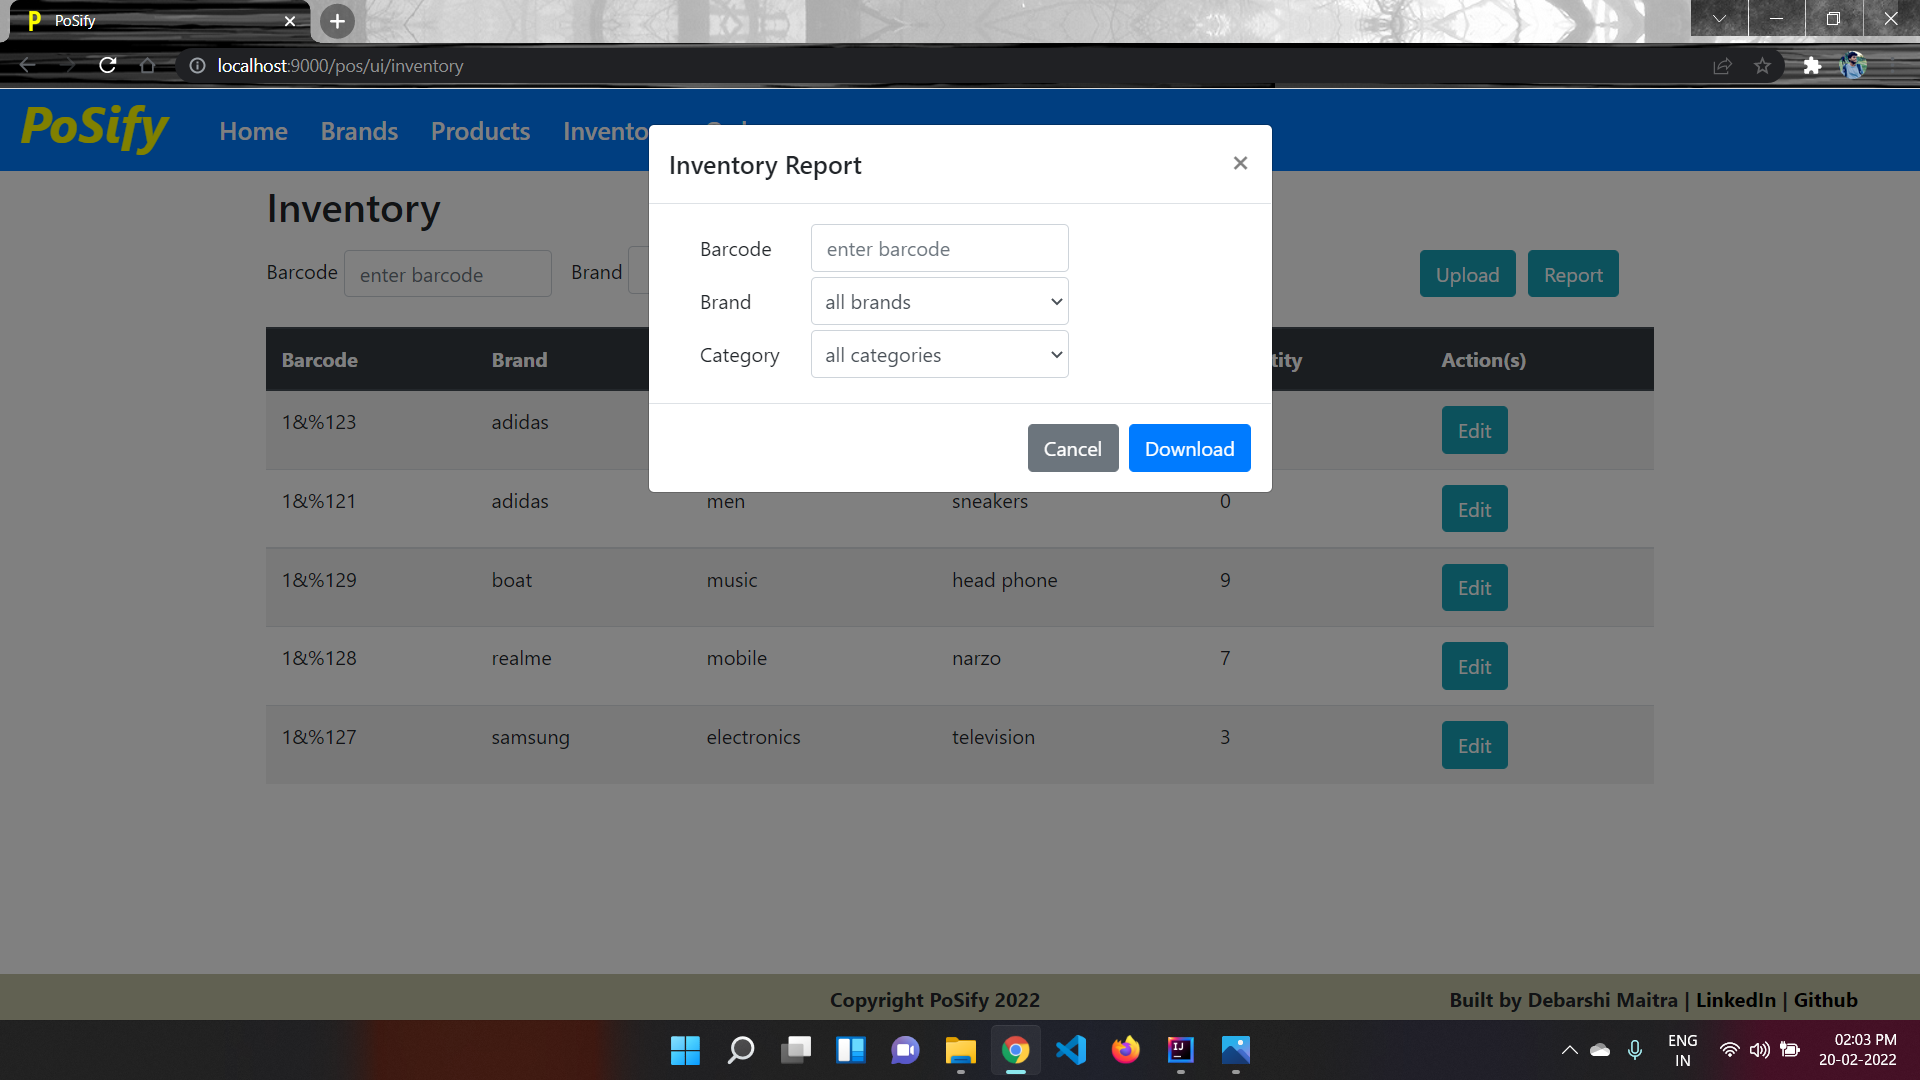Show hidden system tray icons

coord(1569,1050)
